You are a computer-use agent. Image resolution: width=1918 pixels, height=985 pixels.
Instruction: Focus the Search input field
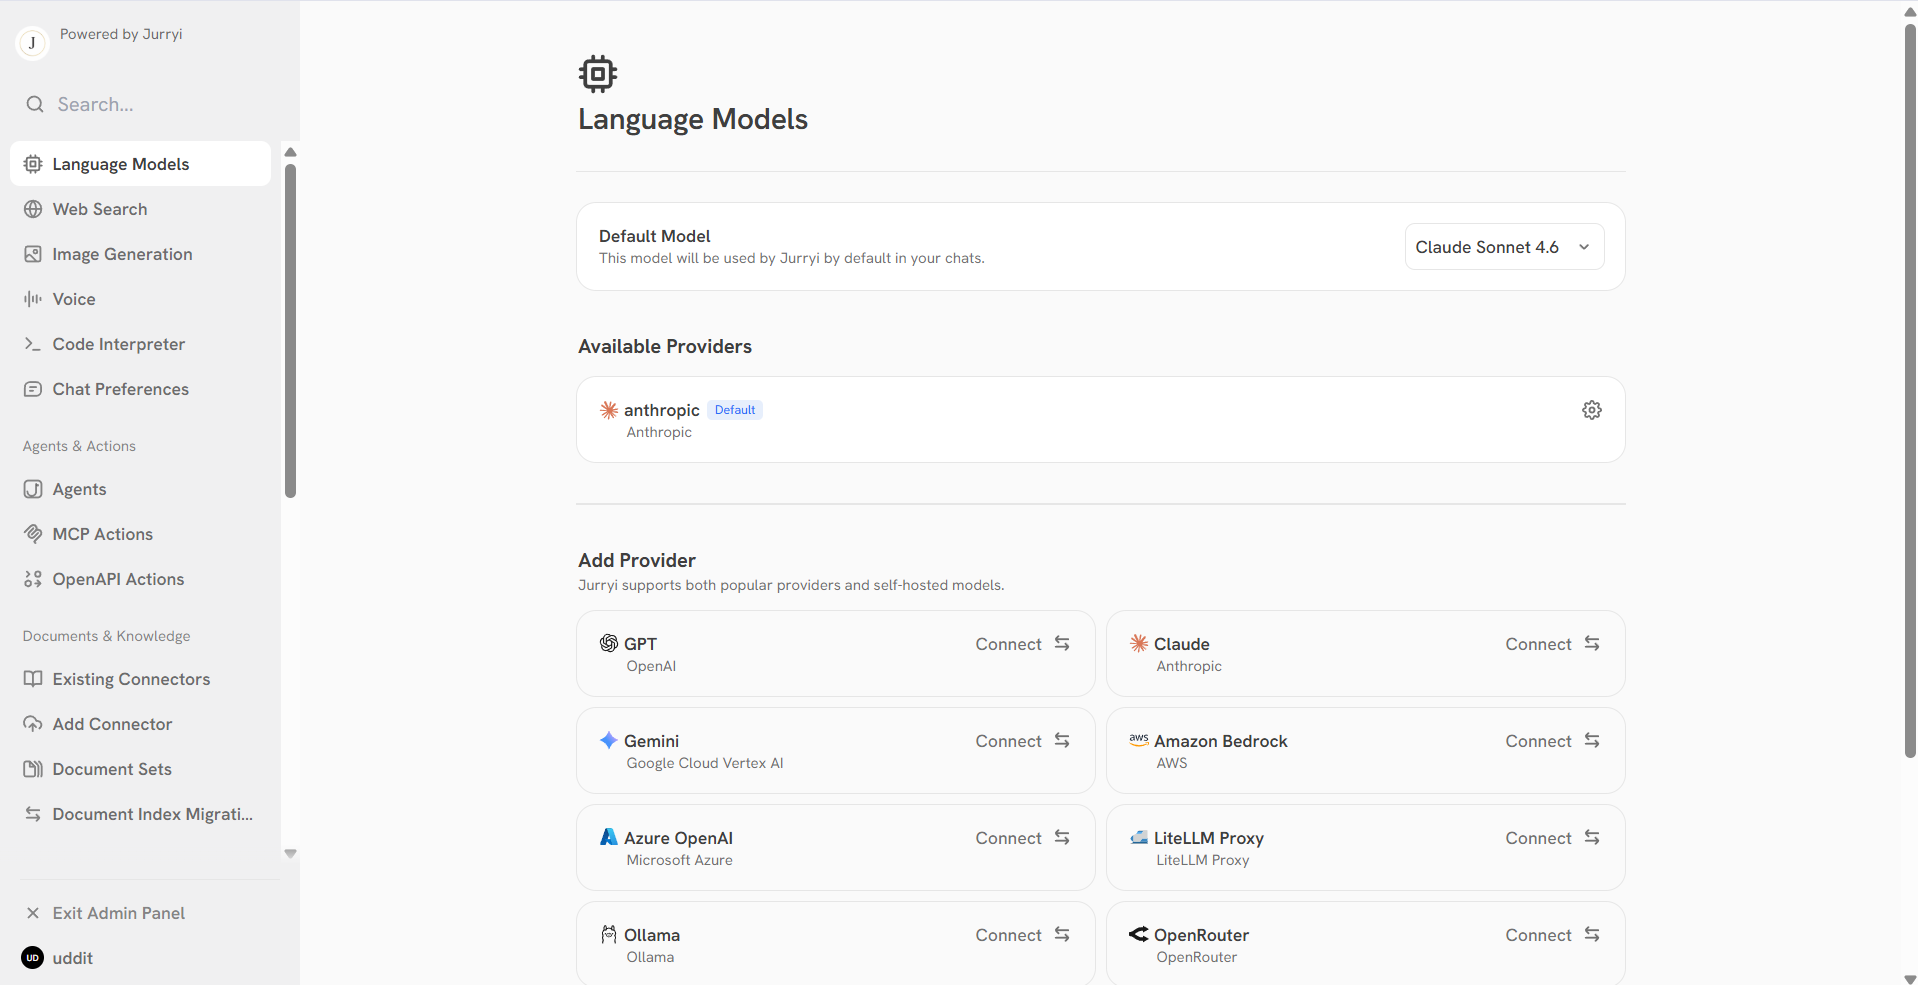pyautogui.click(x=150, y=104)
